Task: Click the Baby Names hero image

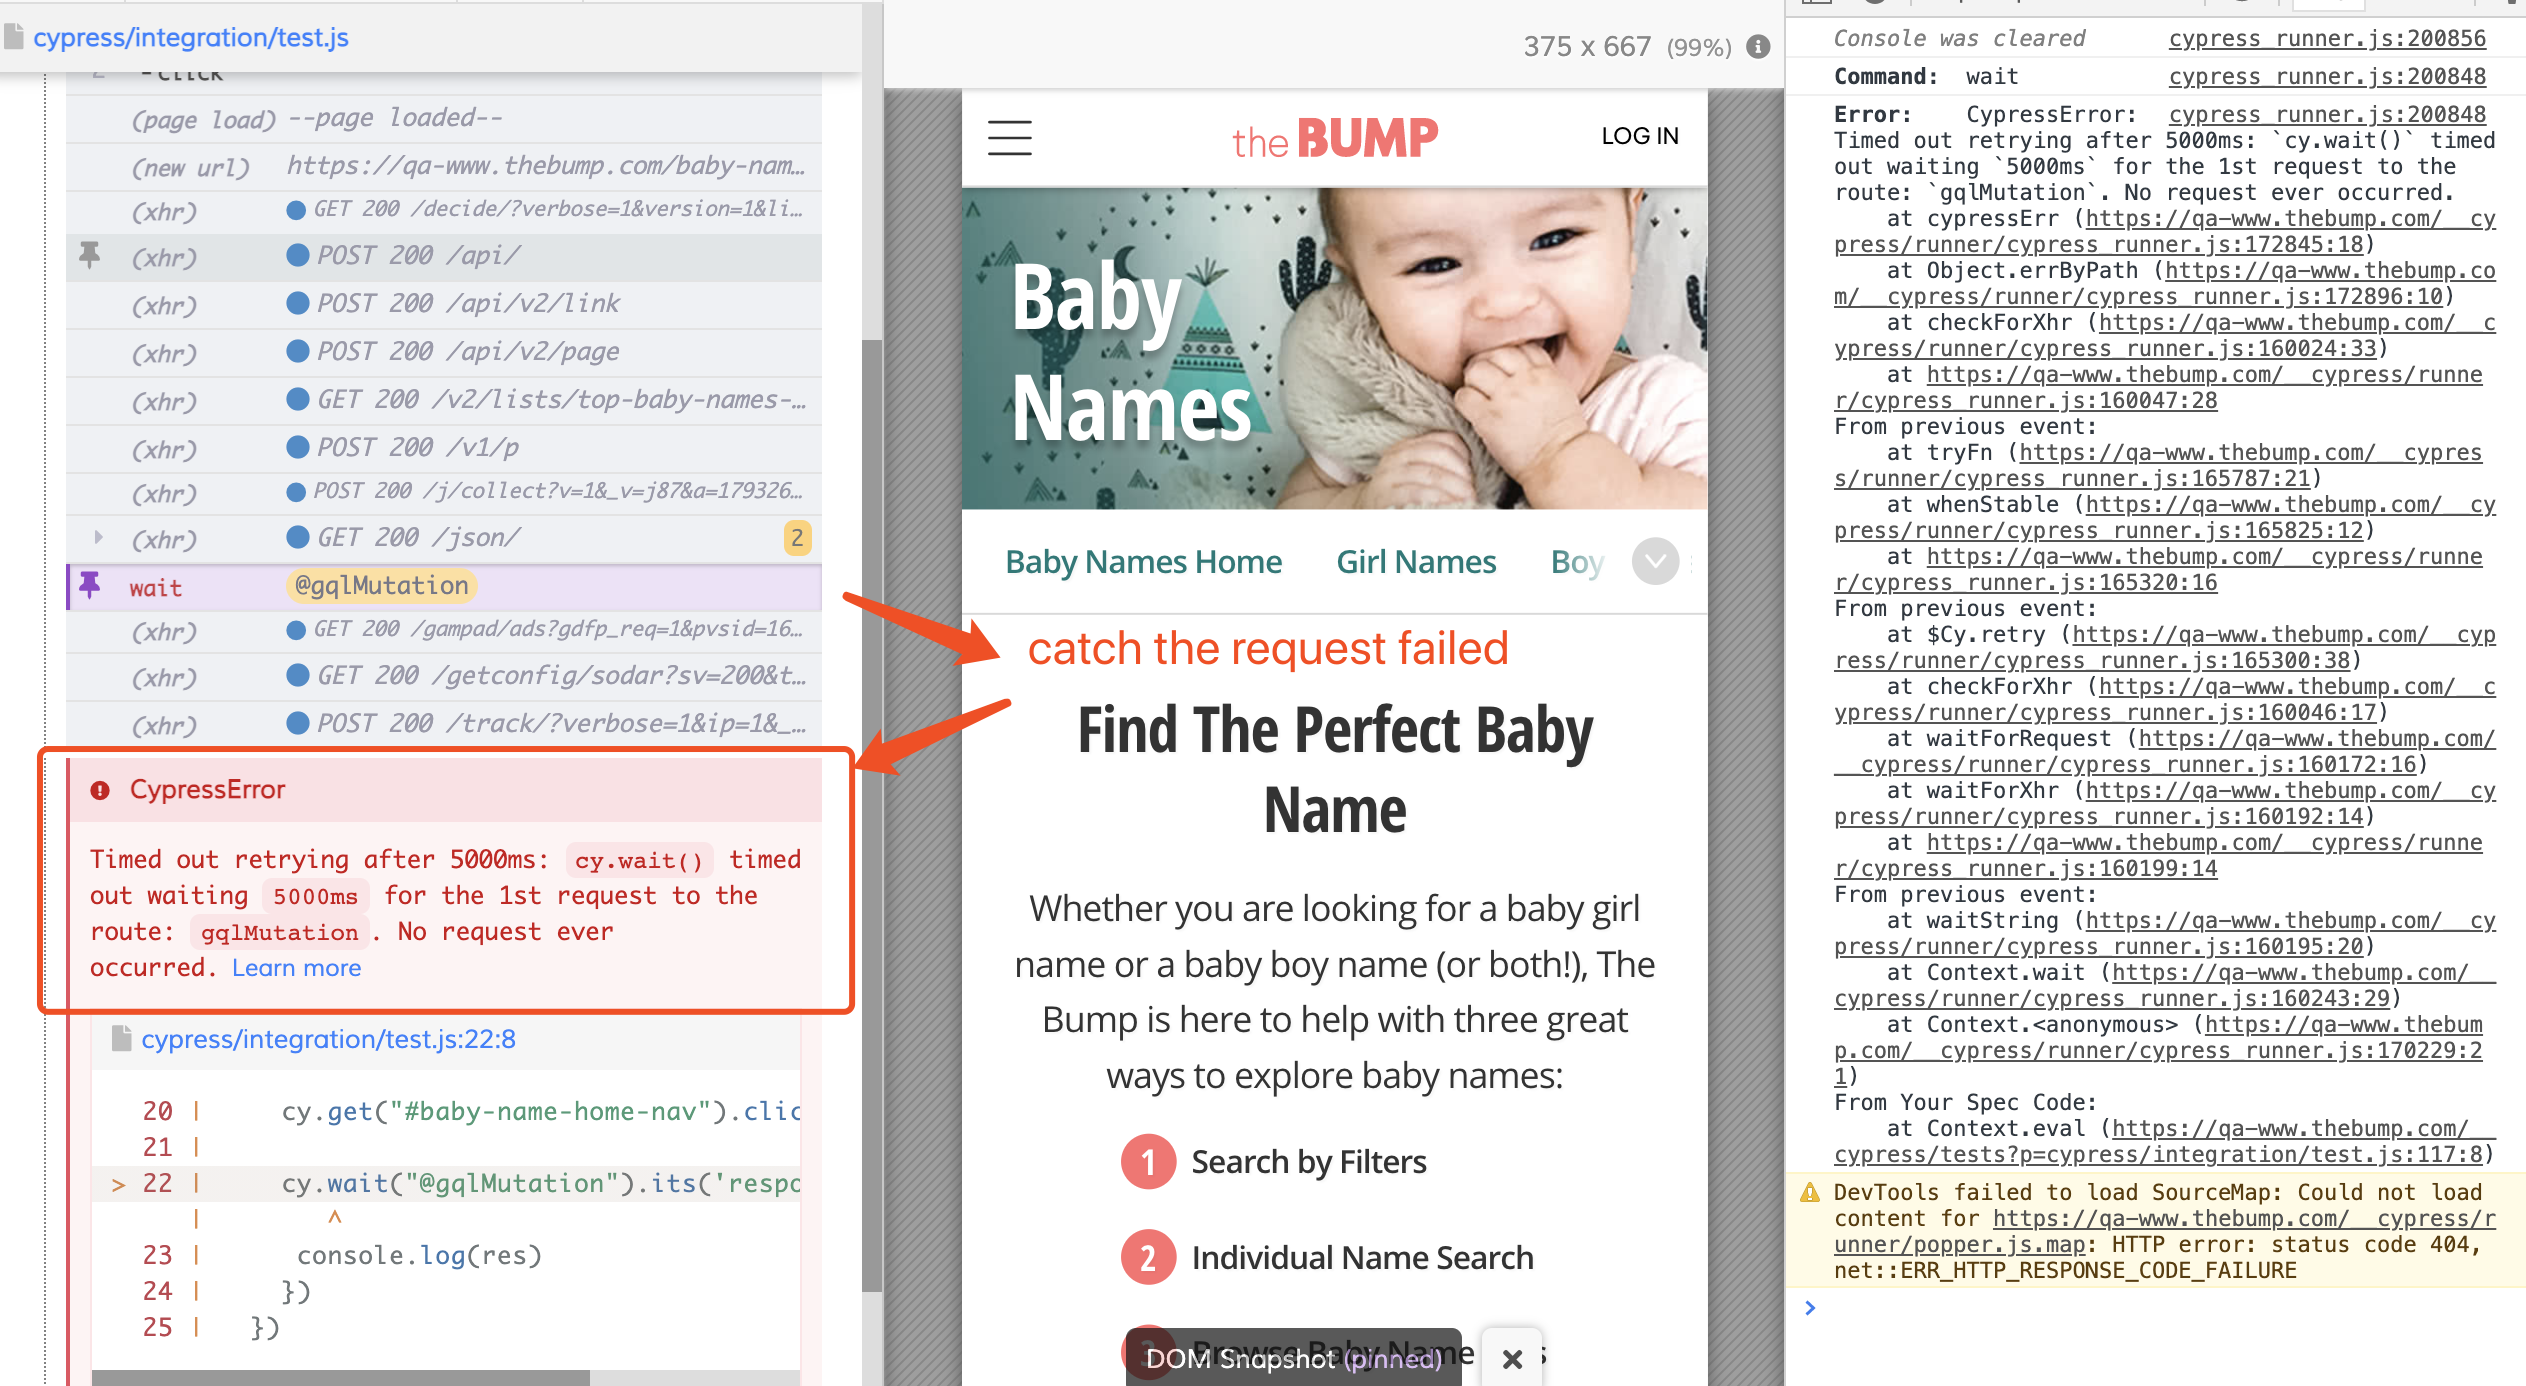Action: (1335, 349)
